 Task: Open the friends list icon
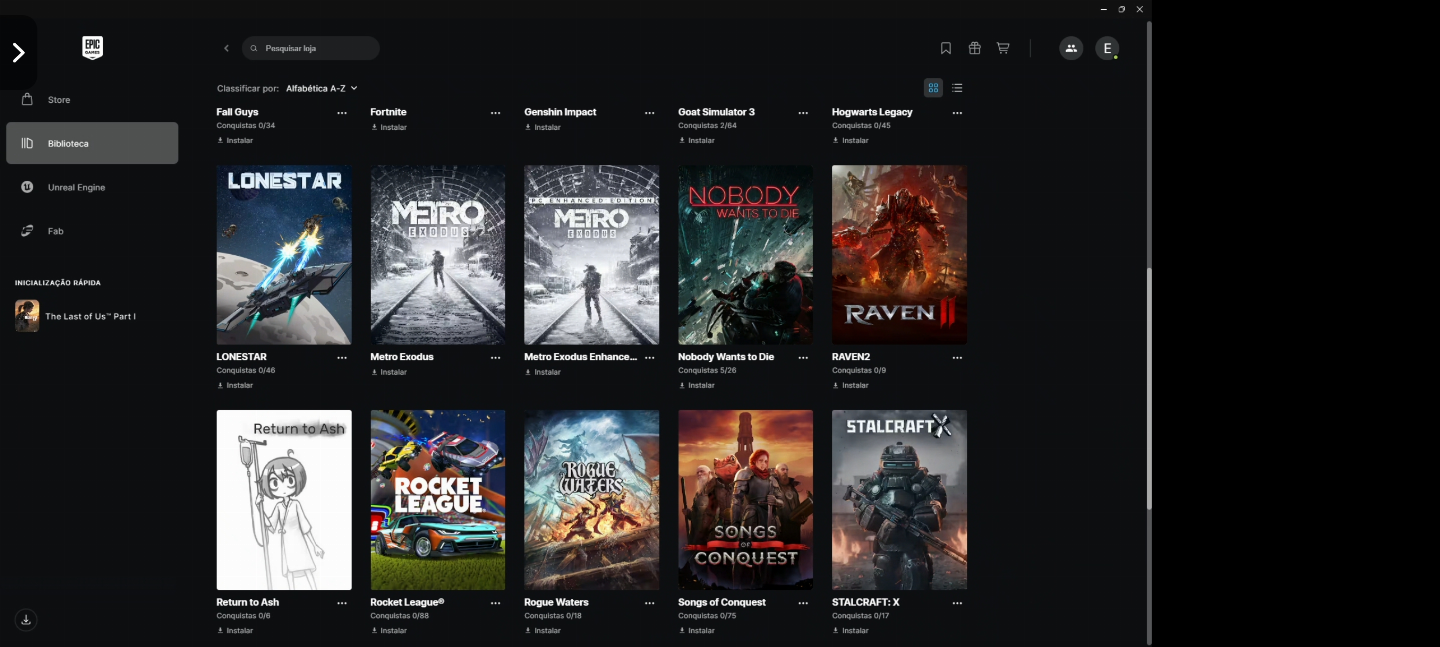[1071, 48]
